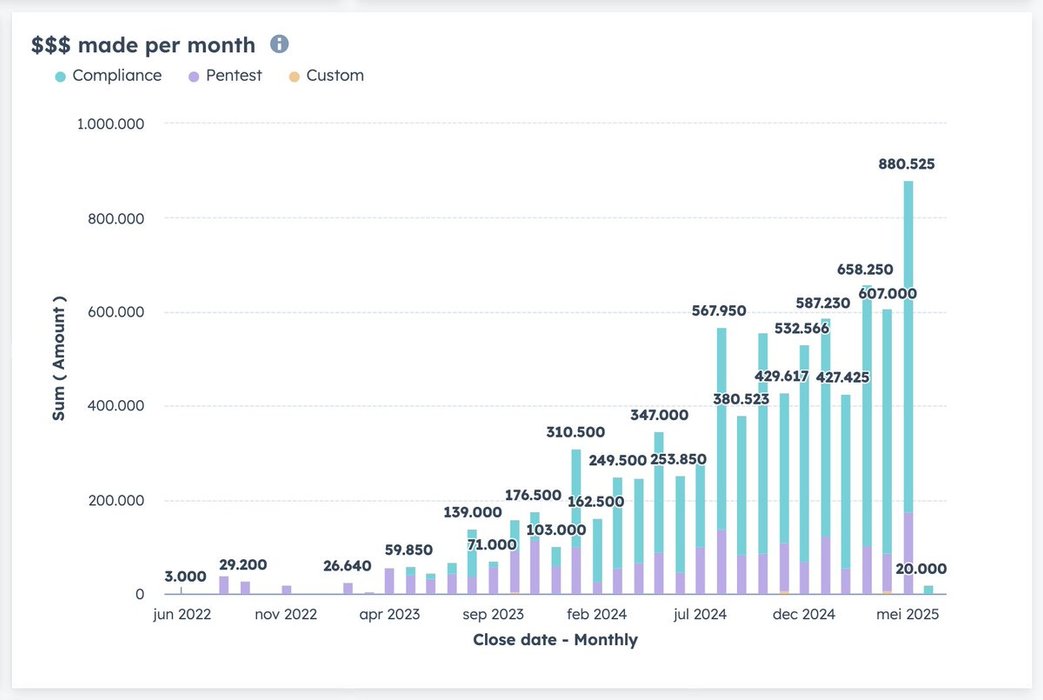Image resolution: width=1043 pixels, height=700 pixels.
Task: Click the 567.950 bar value label
Action: [x=718, y=311]
